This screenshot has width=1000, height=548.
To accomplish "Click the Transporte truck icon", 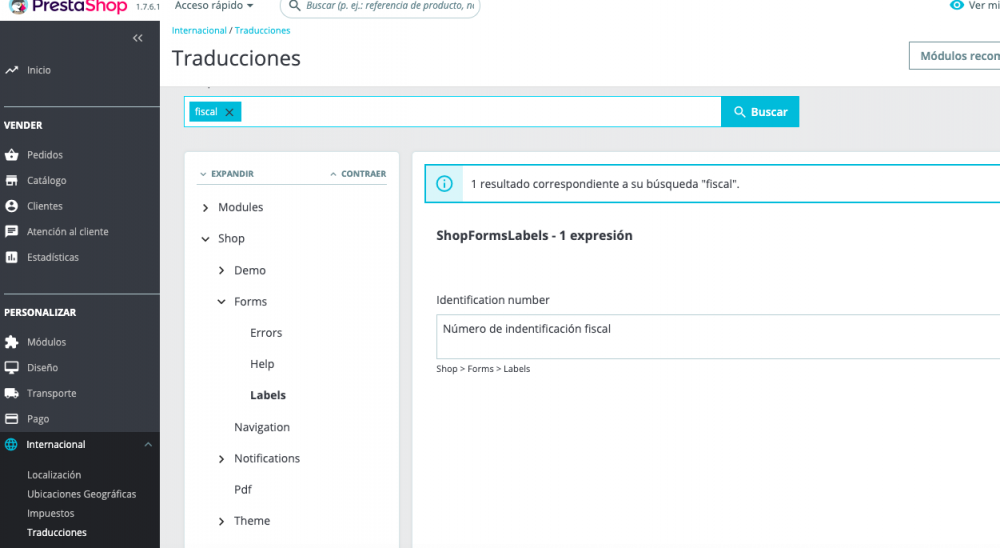I will 11,393.
